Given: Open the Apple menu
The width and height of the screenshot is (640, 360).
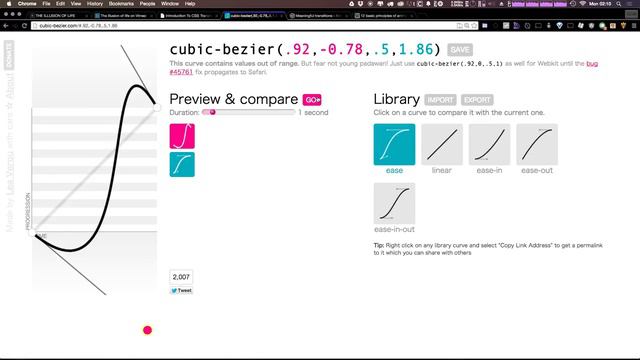Looking at the screenshot, I should pyautogui.click(x=8, y=4).
